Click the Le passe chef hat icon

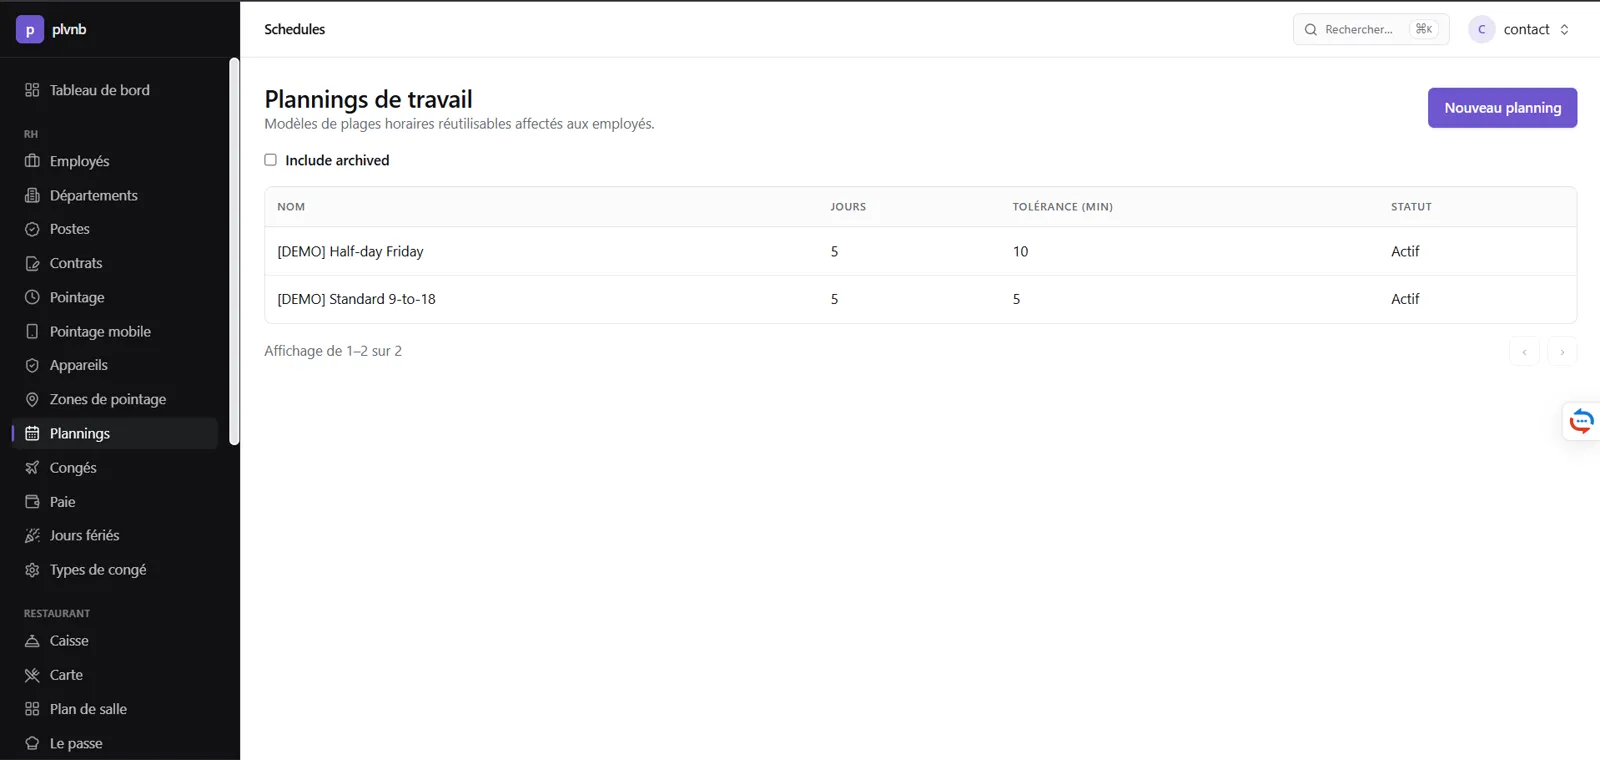(x=32, y=743)
